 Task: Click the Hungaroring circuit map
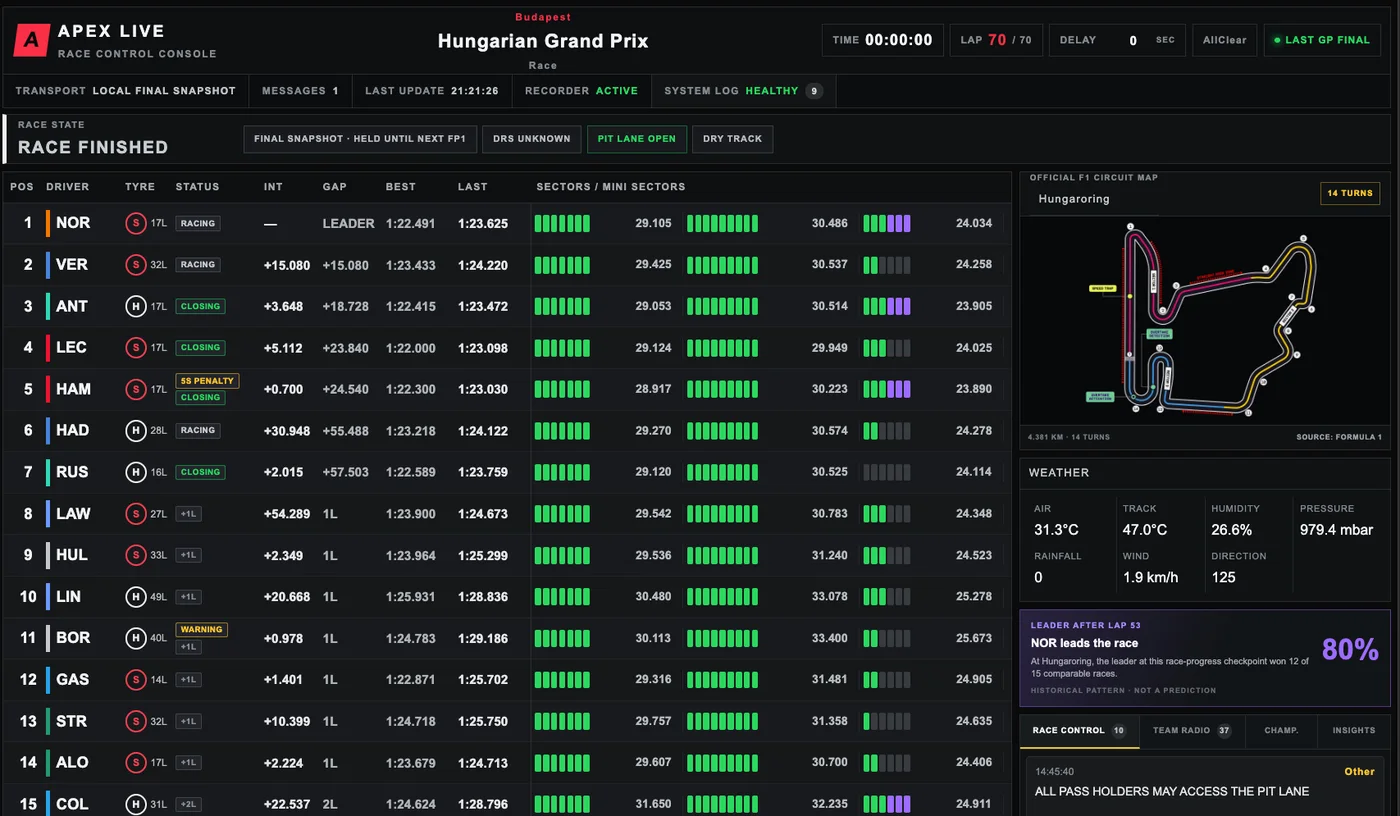(1204, 322)
